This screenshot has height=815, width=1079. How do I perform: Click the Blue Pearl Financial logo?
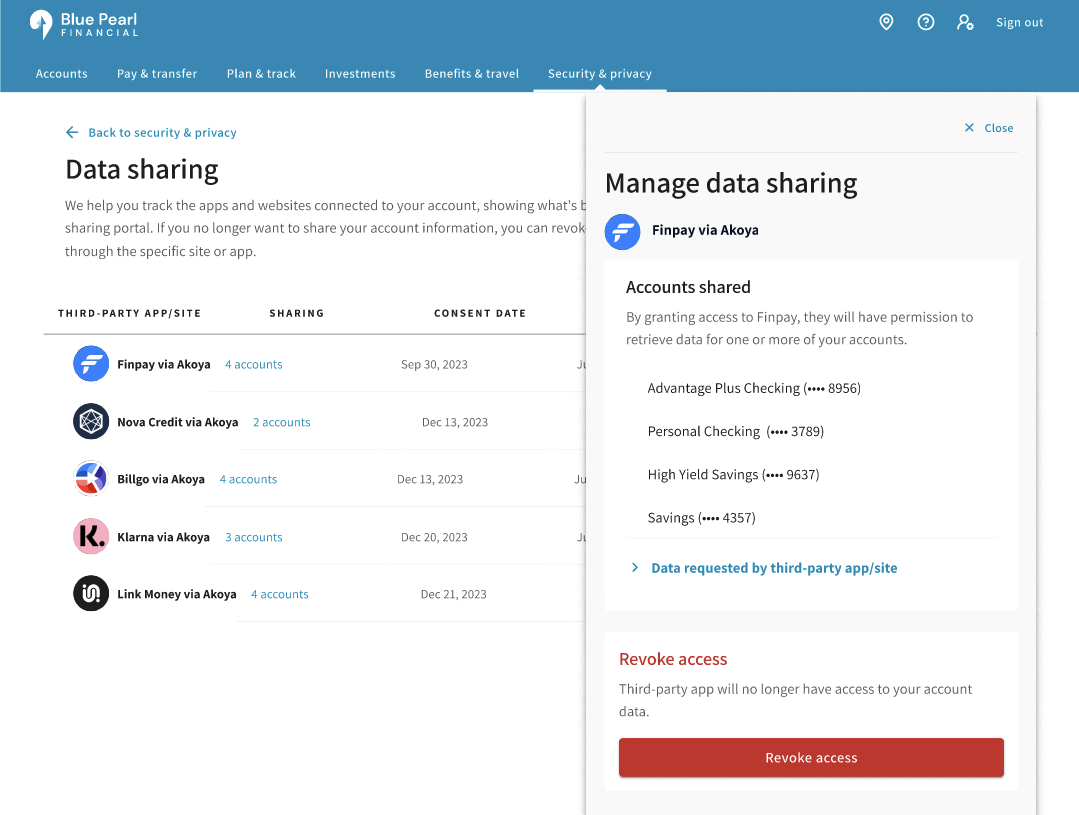pyautogui.click(x=84, y=24)
